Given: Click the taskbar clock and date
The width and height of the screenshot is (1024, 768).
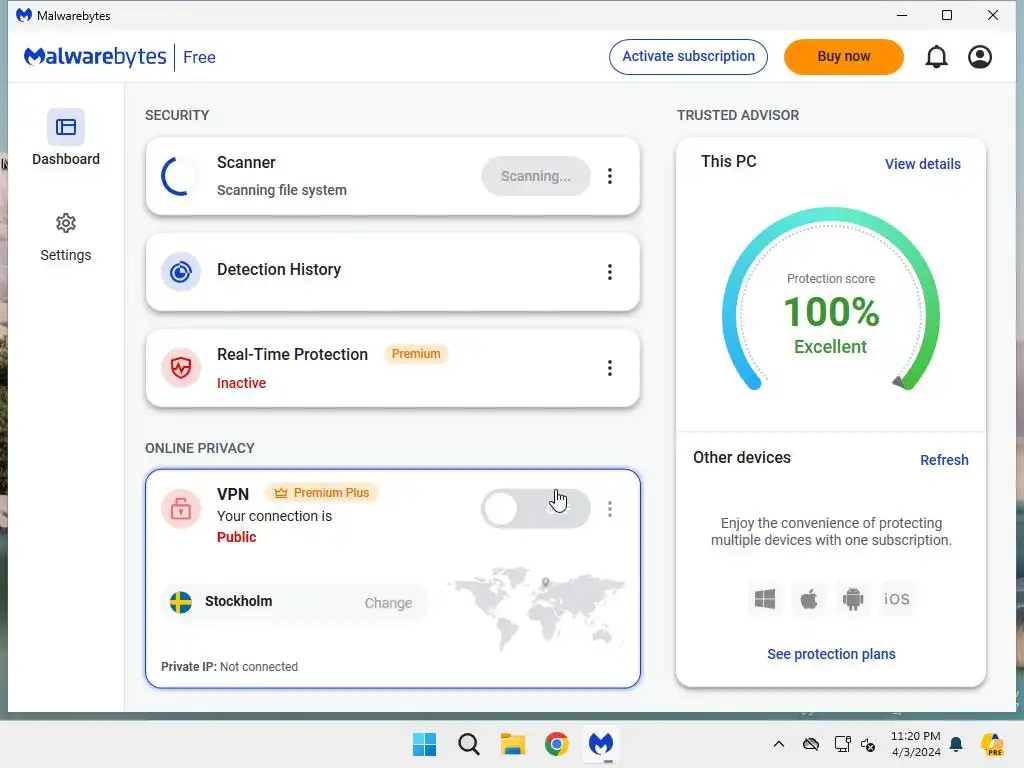Looking at the screenshot, I should click(916, 744).
